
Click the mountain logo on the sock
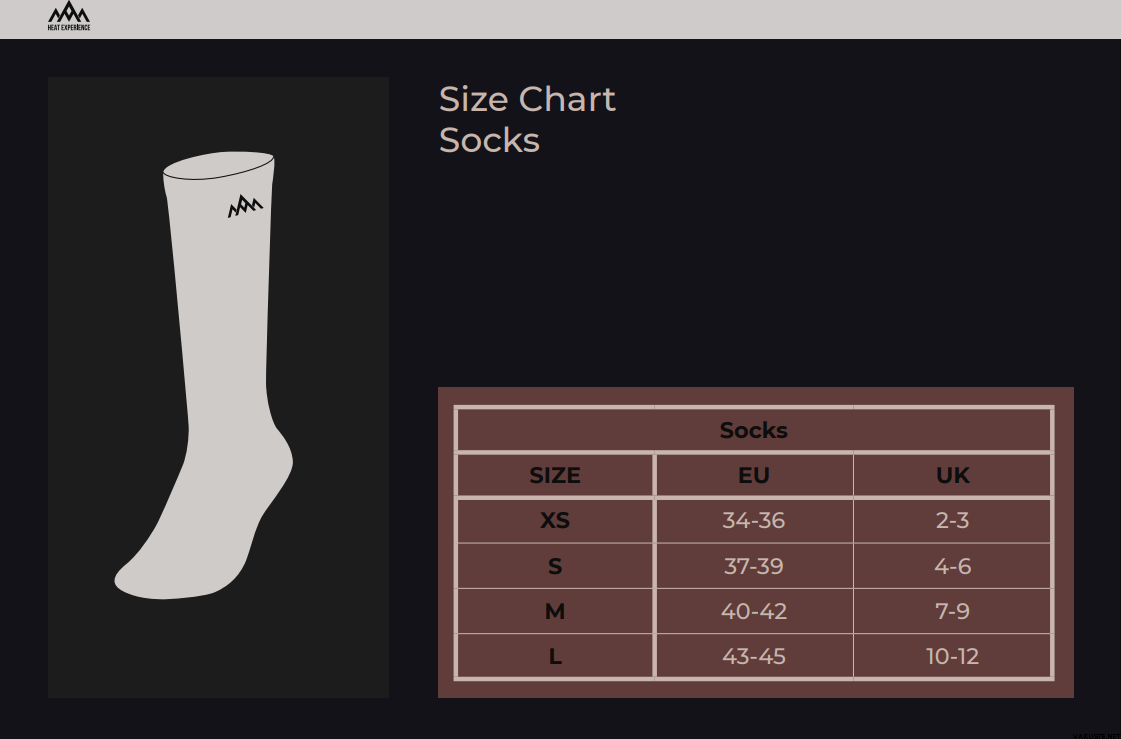[x=245, y=206]
